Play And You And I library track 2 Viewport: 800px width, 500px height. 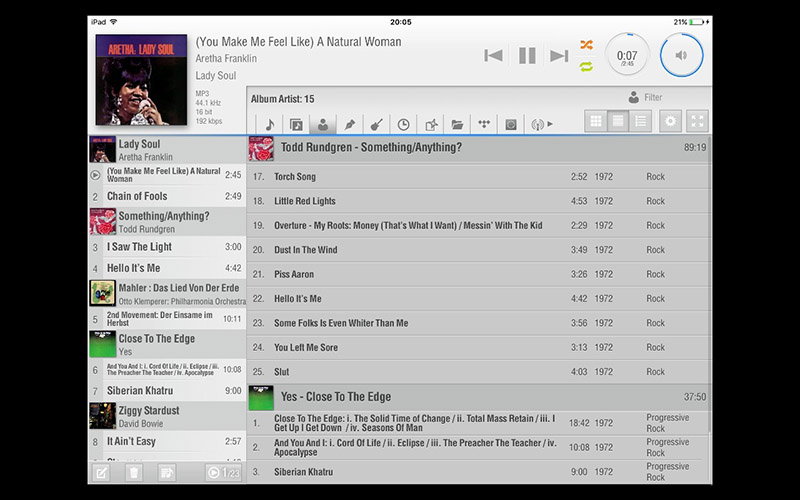point(479,447)
